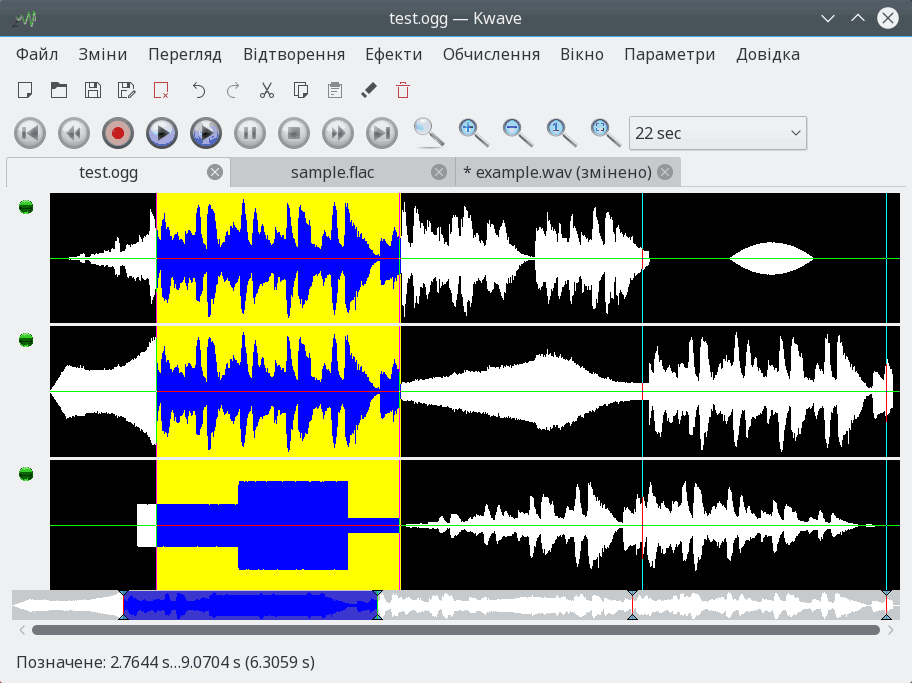
Task: Redo the last undone action
Action: (x=233, y=90)
